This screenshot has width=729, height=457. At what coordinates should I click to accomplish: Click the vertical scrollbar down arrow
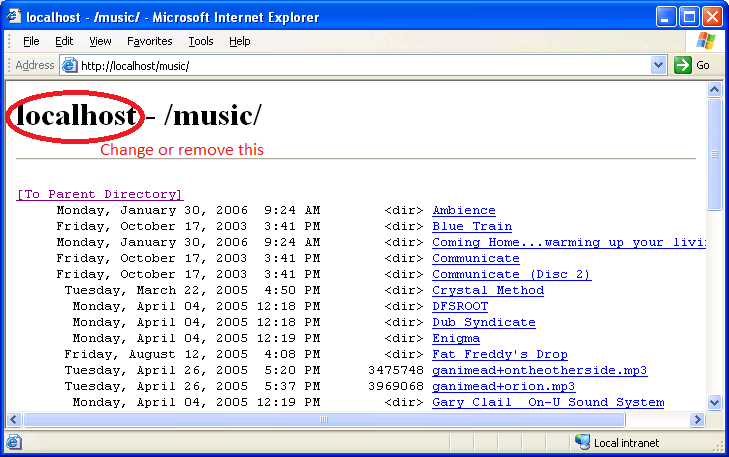pyautogui.click(x=715, y=402)
